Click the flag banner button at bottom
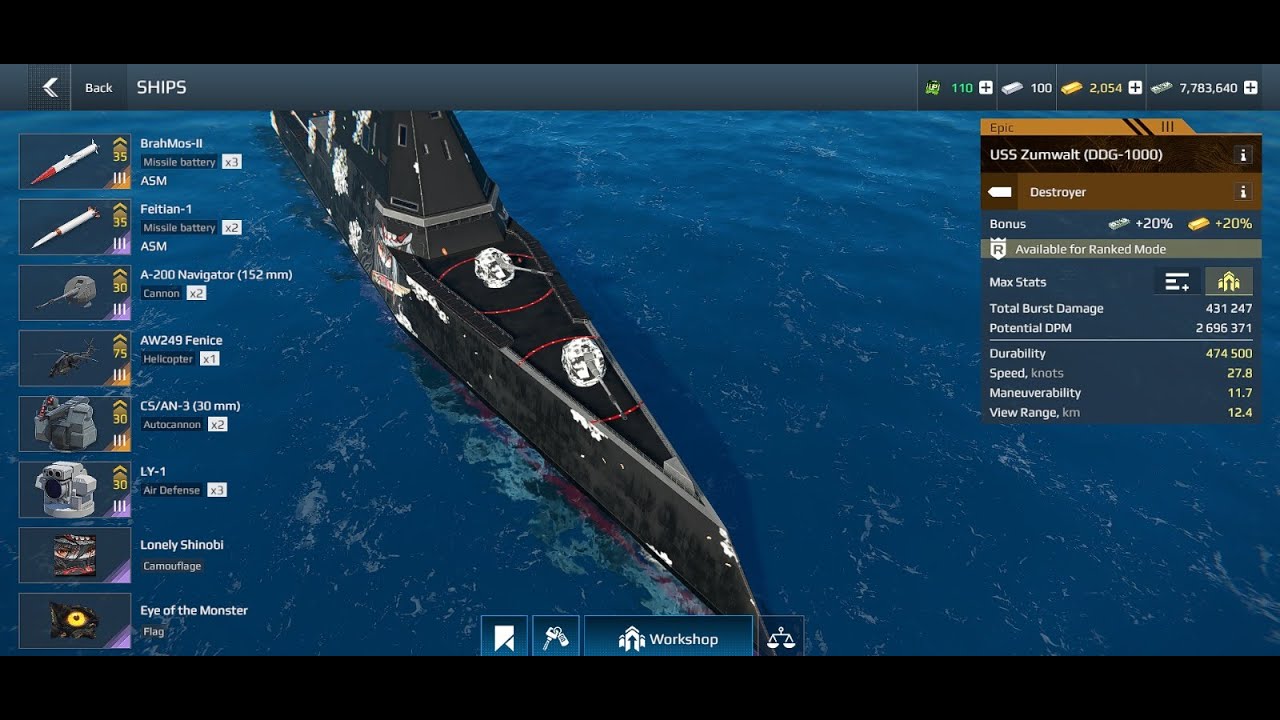Viewport: 1280px width, 720px height. (x=504, y=638)
